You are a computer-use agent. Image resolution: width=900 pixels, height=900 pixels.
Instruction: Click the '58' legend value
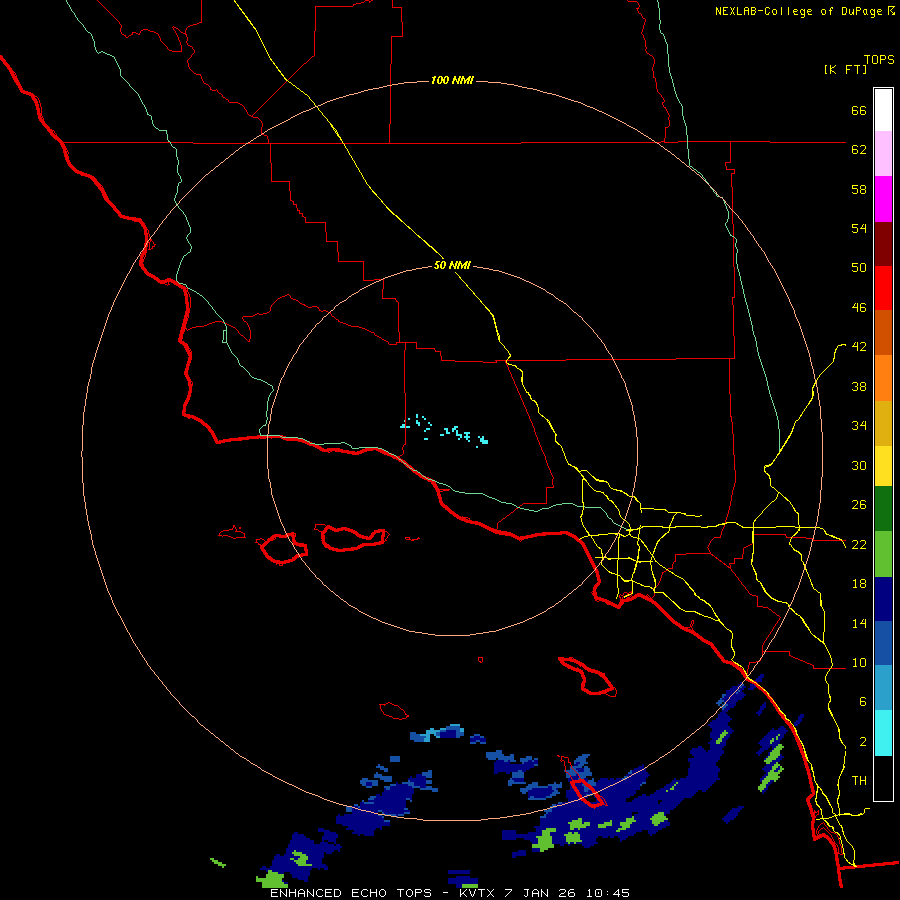[x=859, y=189]
